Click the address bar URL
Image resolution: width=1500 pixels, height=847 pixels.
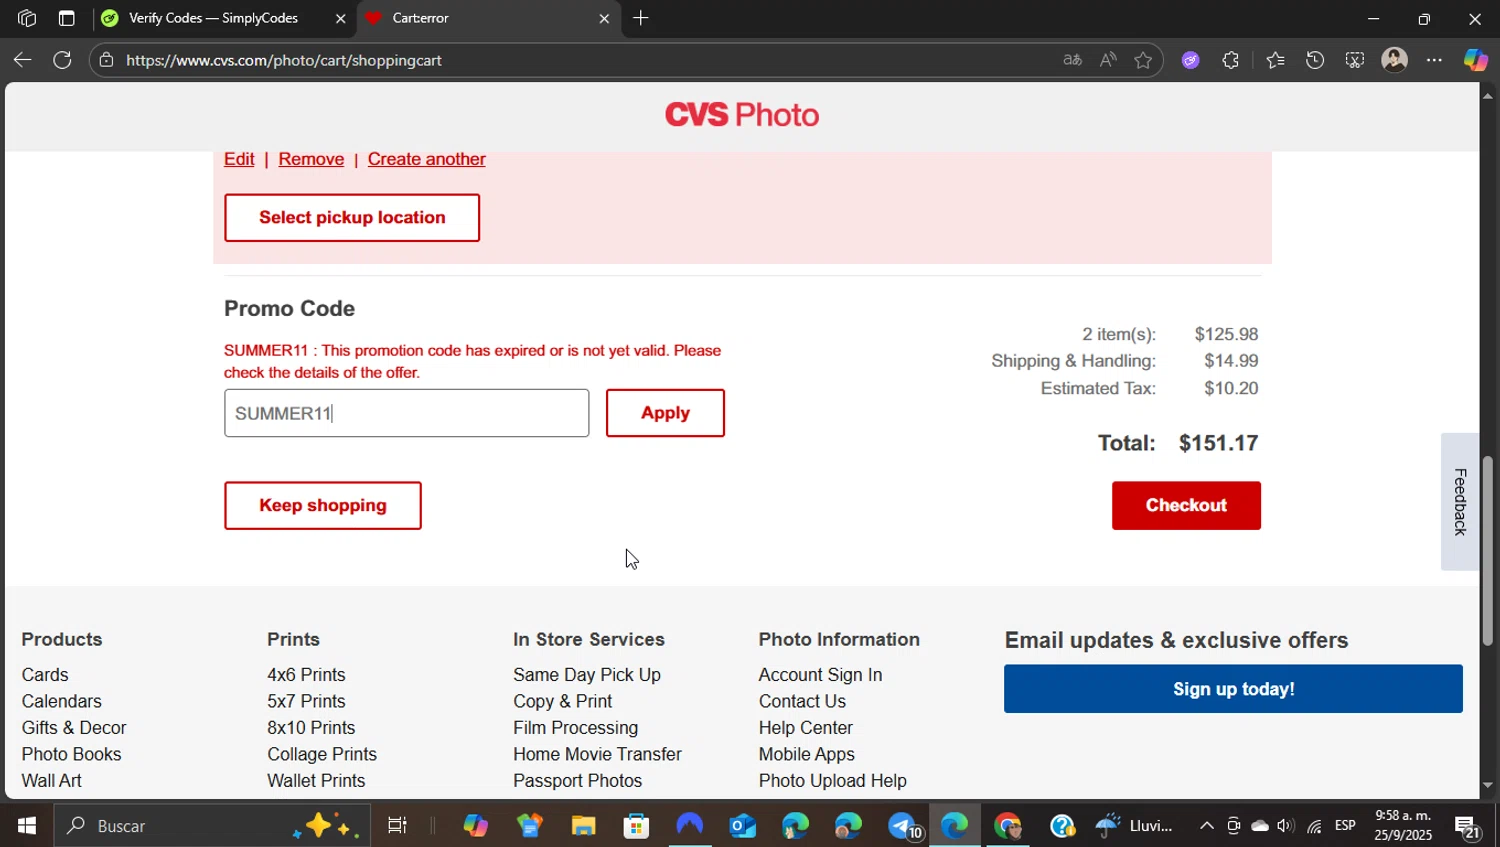pos(284,60)
